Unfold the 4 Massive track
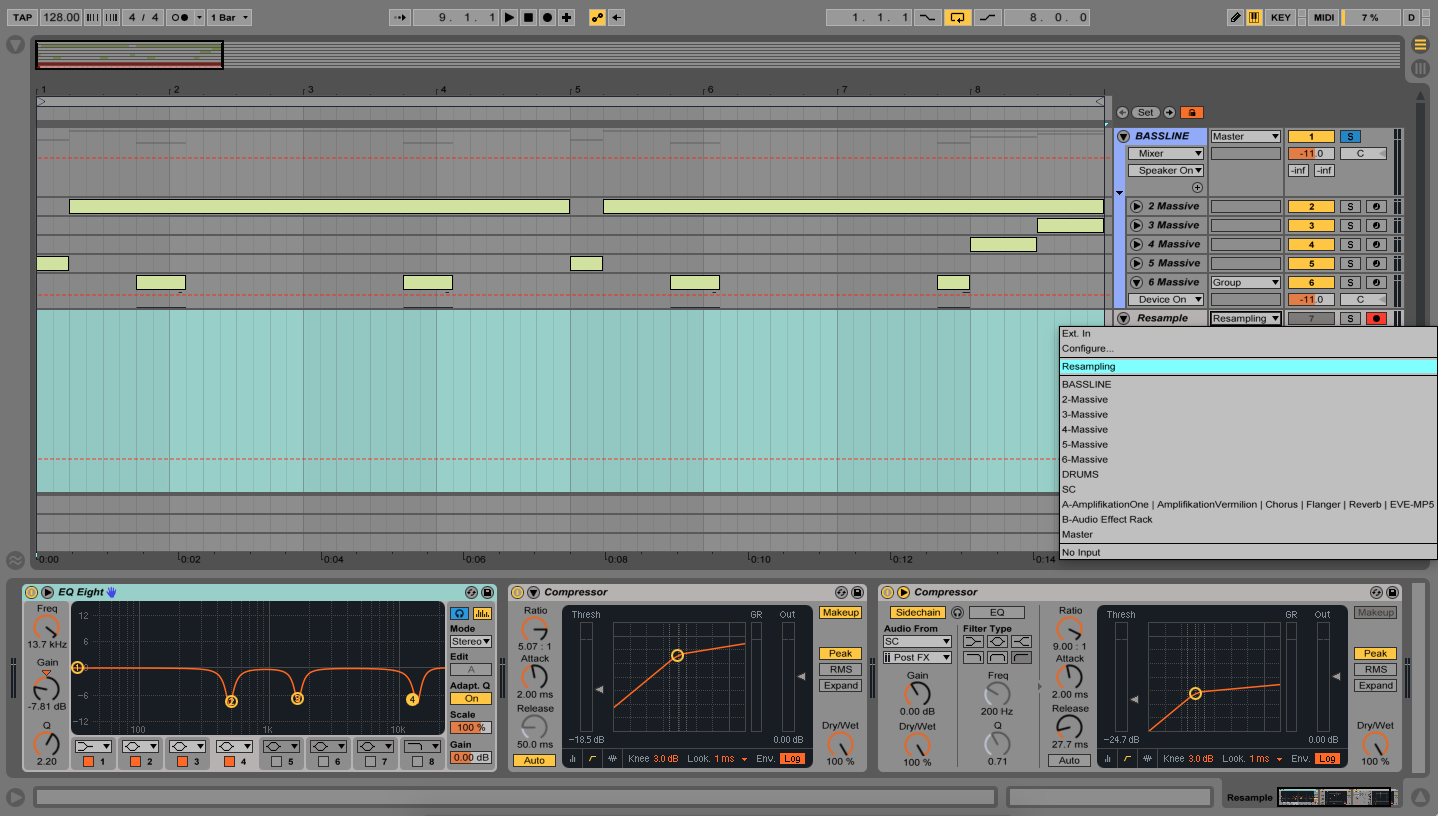 coord(1136,244)
